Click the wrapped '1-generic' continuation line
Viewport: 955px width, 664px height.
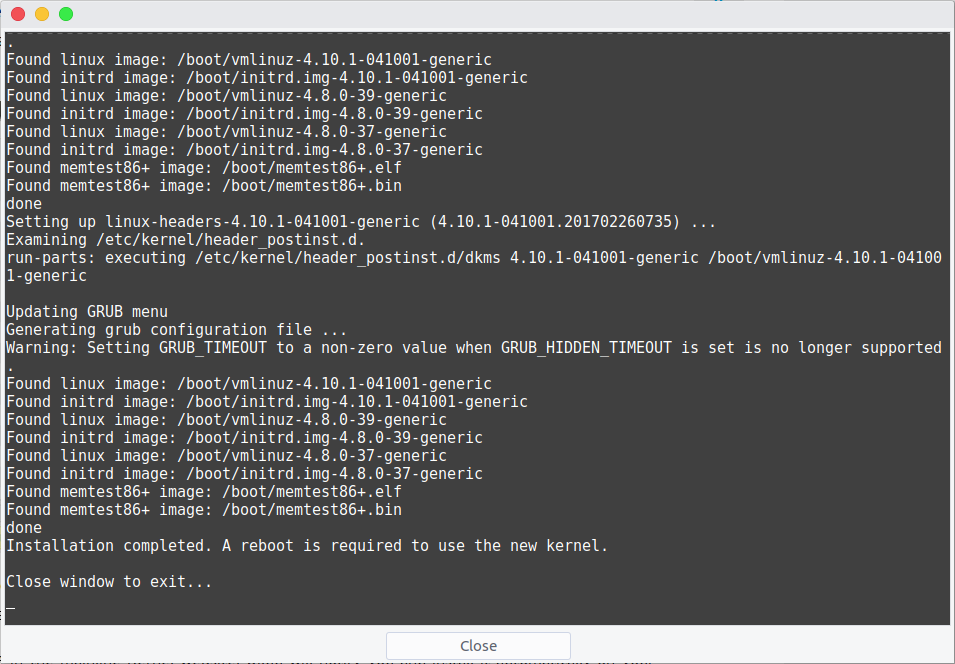(x=46, y=276)
